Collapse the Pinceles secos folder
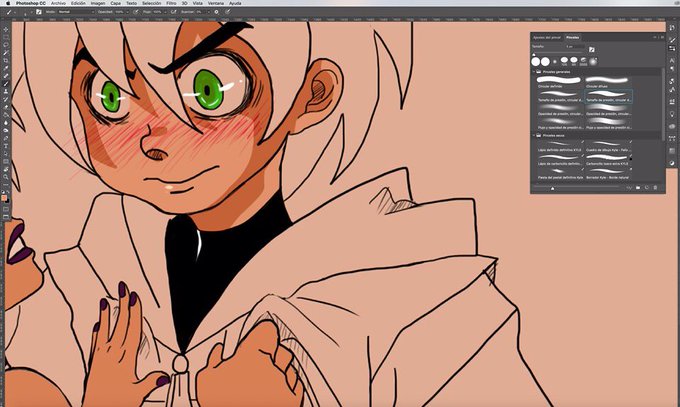 click(534, 135)
